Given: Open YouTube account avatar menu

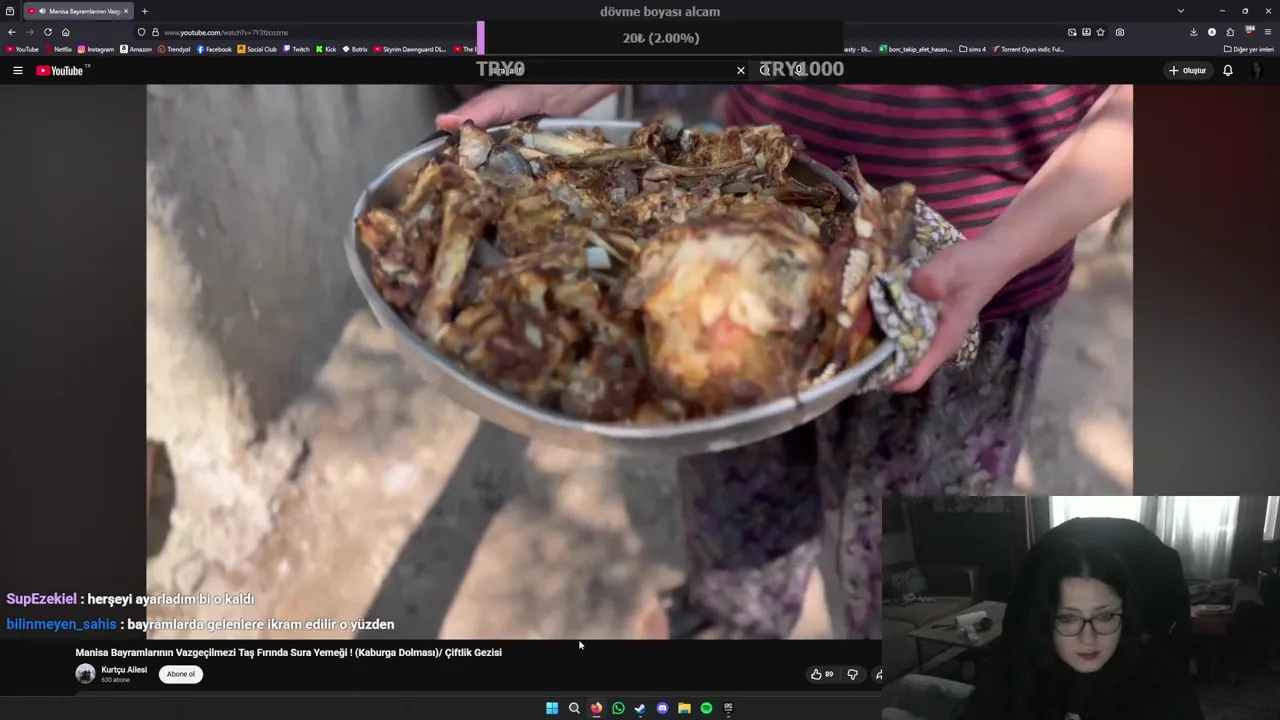Looking at the screenshot, I should (x=1258, y=70).
